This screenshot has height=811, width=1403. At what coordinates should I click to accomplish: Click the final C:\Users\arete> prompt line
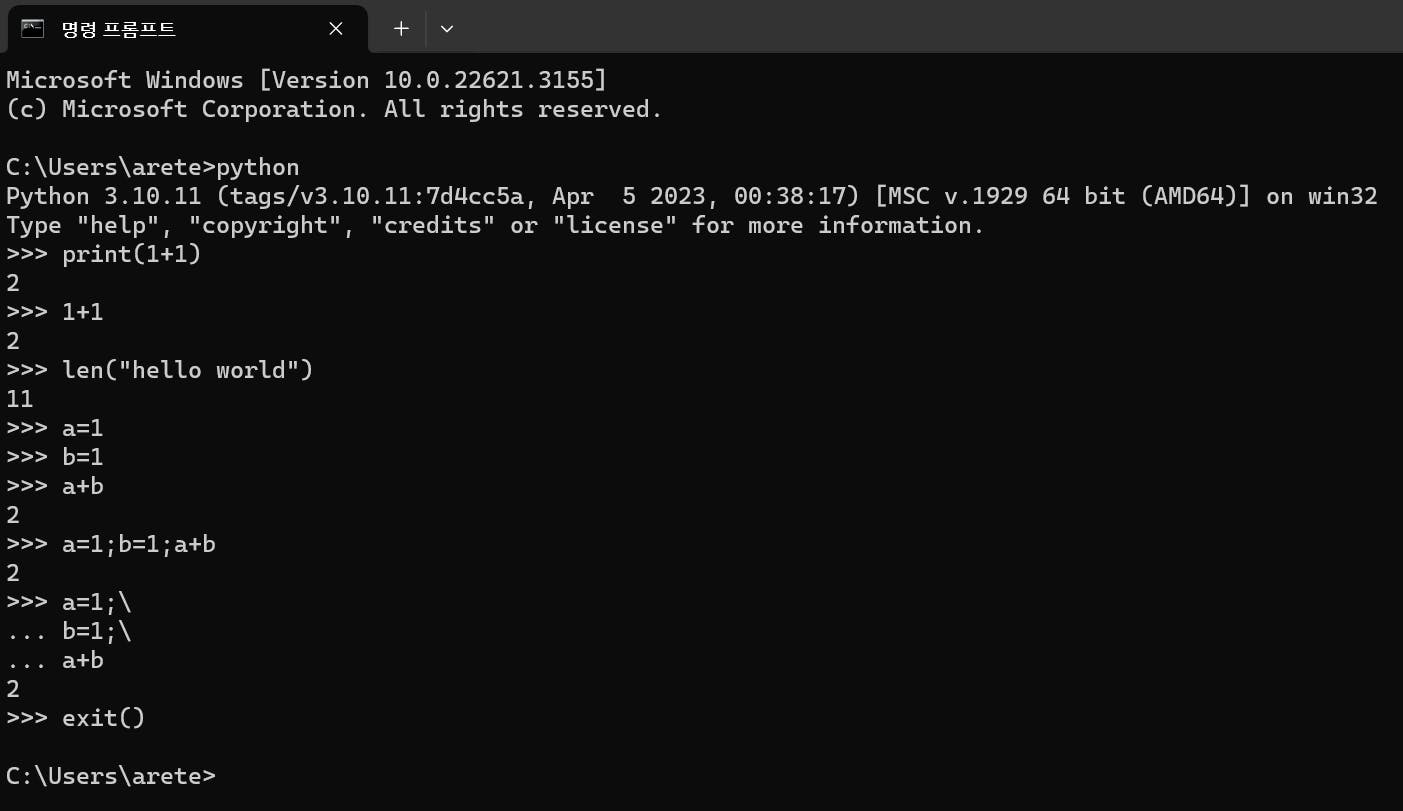click(x=111, y=775)
